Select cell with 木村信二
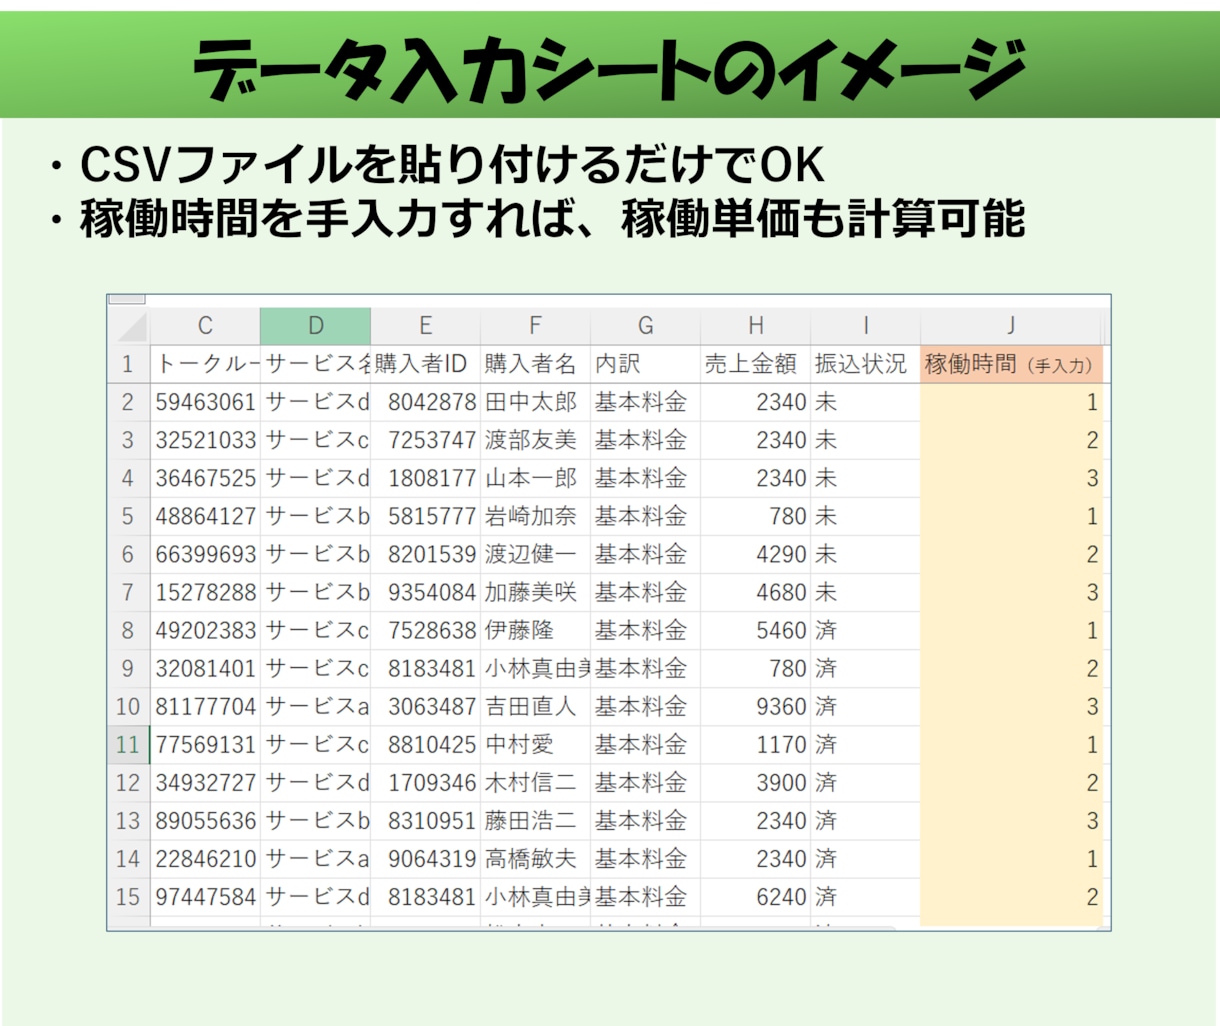 coord(535,783)
